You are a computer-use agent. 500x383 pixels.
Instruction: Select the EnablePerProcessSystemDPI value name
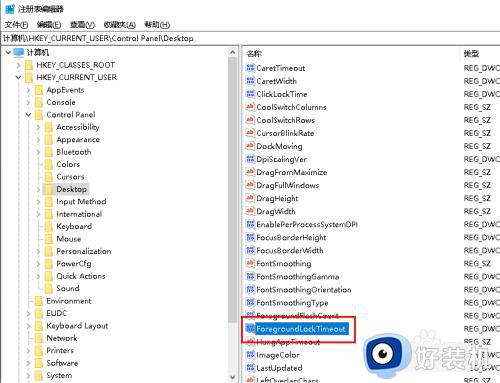(307, 224)
